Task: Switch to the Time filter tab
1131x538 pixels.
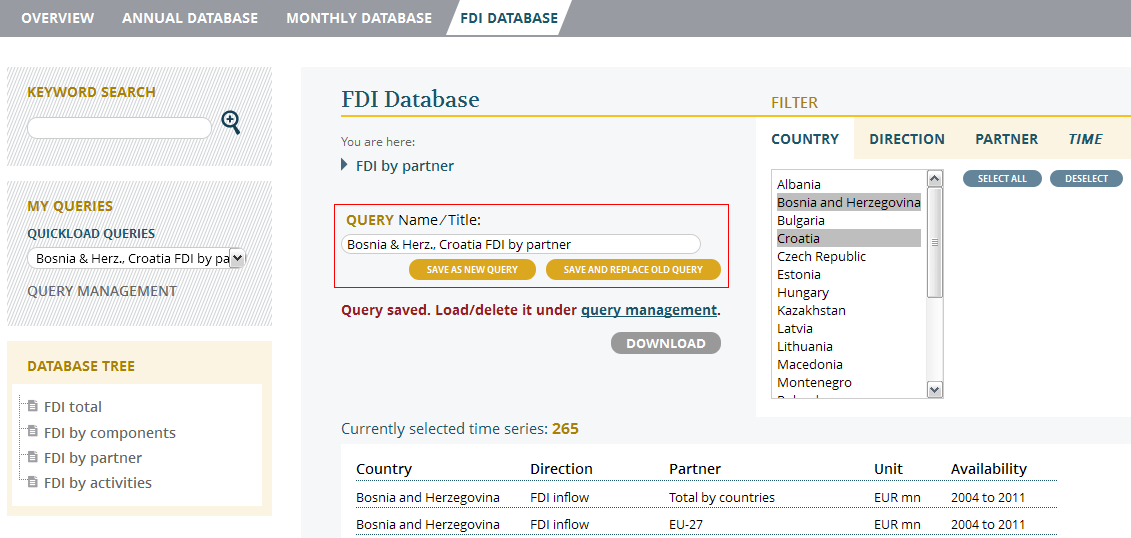Action: [x=1085, y=139]
